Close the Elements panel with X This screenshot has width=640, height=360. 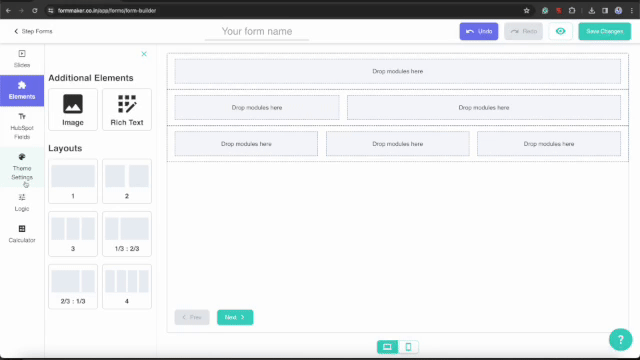[144, 54]
